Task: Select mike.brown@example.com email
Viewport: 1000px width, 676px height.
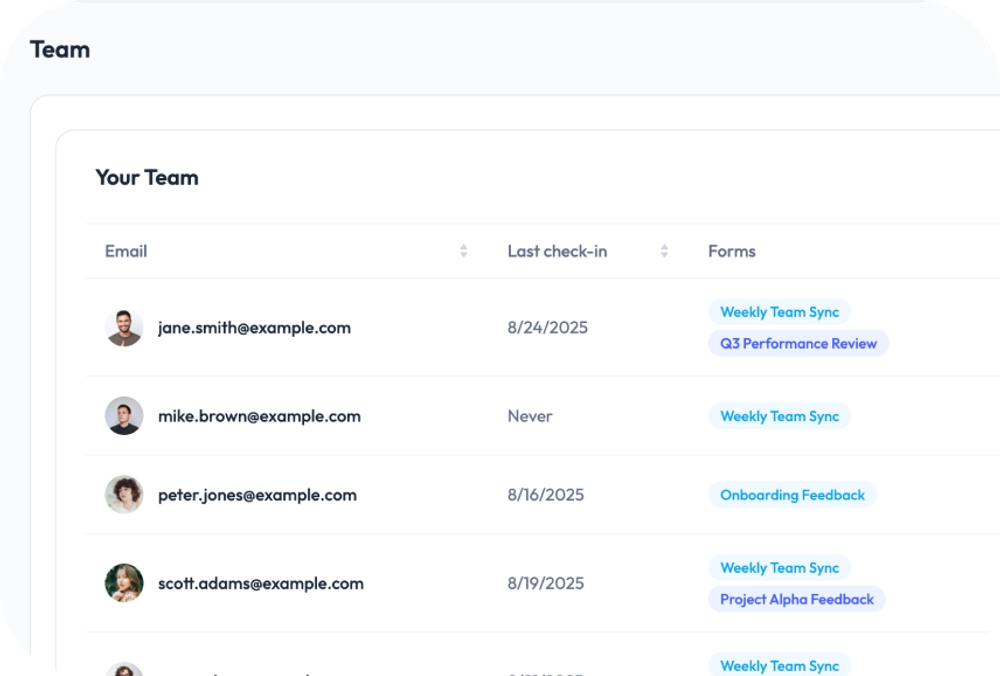Action: pos(259,416)
